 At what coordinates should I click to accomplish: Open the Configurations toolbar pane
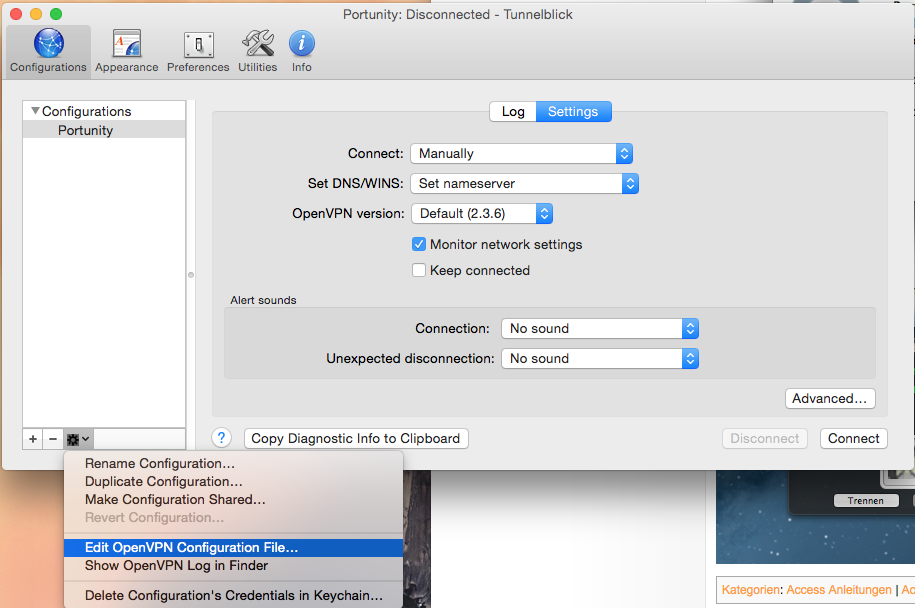[48, 51]
